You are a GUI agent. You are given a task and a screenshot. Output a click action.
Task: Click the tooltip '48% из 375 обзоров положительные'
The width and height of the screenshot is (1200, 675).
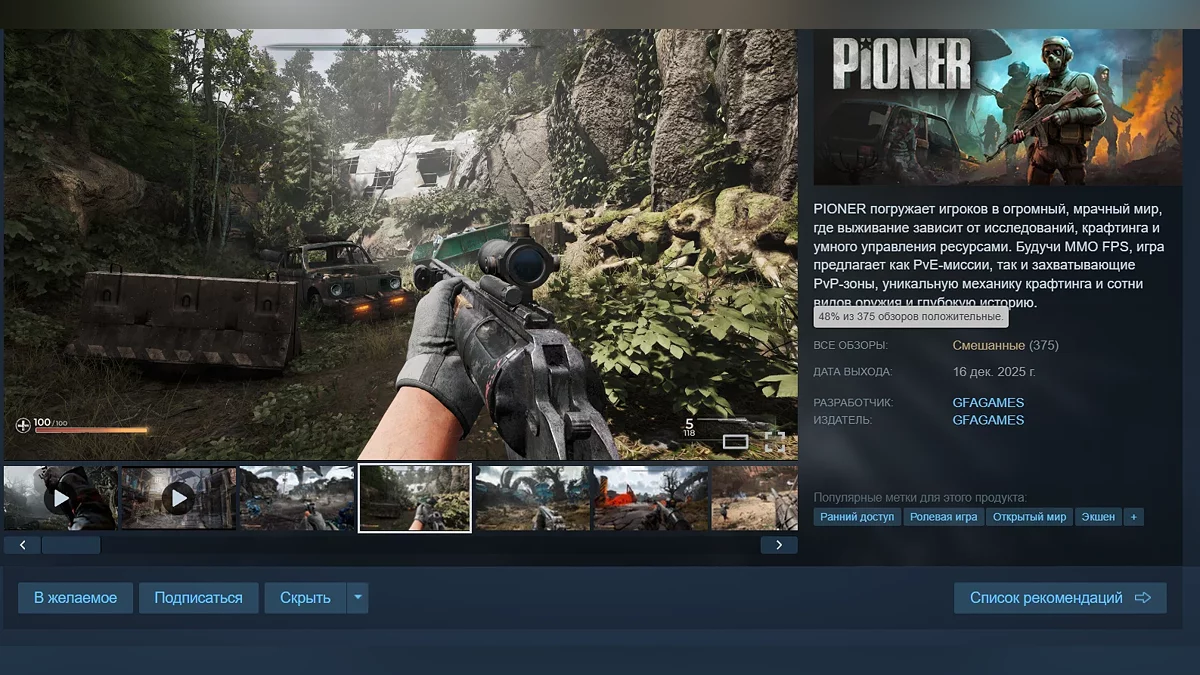(911, 317)
